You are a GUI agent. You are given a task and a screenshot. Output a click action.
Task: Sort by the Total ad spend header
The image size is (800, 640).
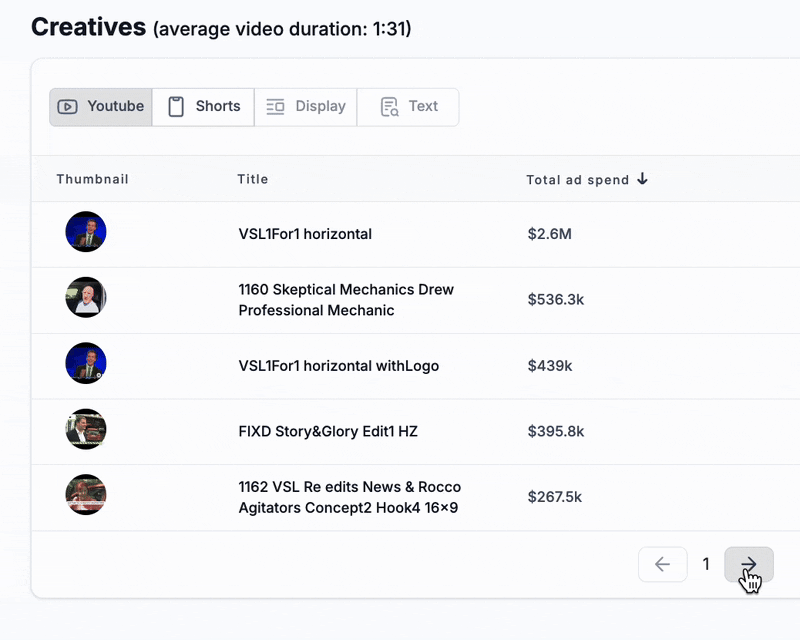pyautogui.click(x=577, y=180)
